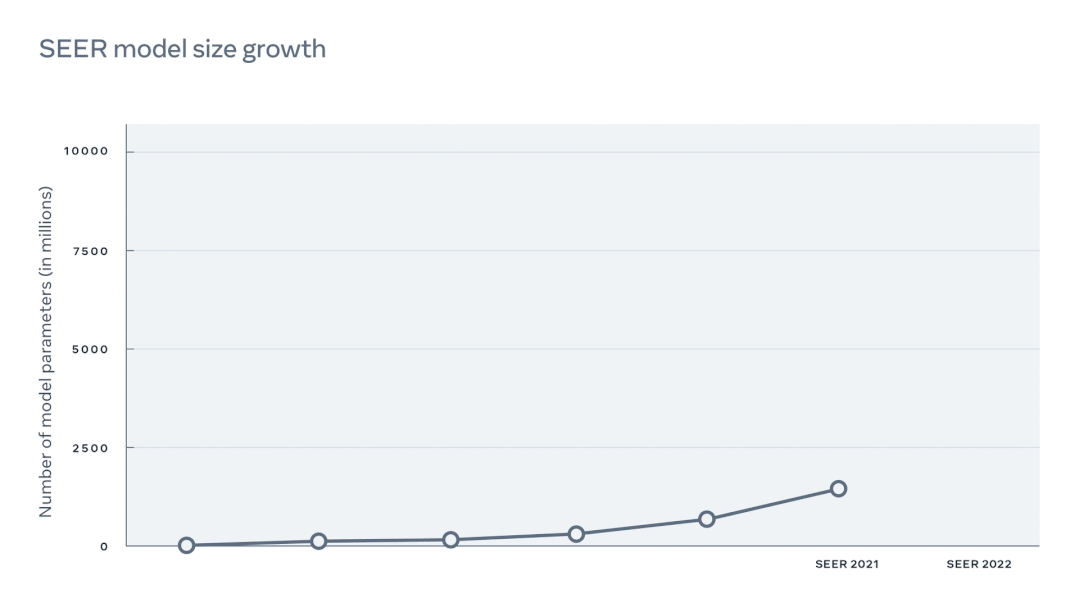Click the third data point from the left
Image resolution: width=1079 pixels, height=607 pixels.
point(450,540)
